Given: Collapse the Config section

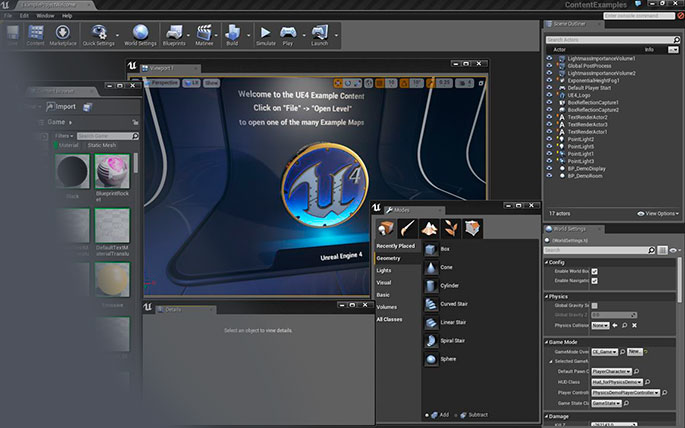Looking at the screenshot, I should click(x=547, y=262).
